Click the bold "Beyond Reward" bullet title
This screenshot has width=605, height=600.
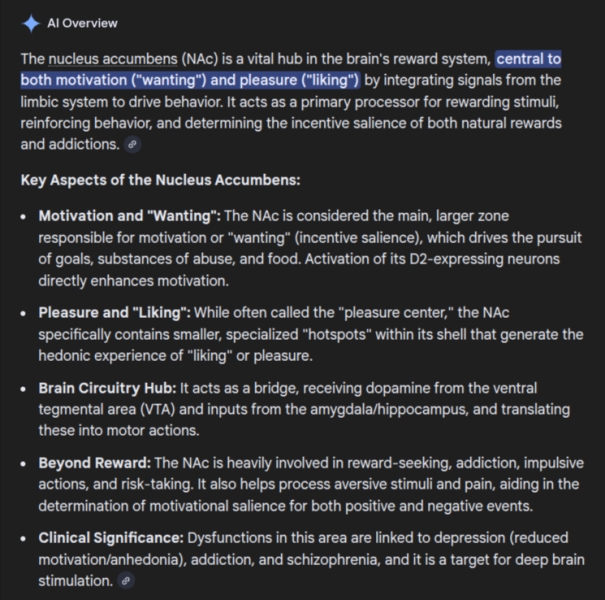(95, 463)
